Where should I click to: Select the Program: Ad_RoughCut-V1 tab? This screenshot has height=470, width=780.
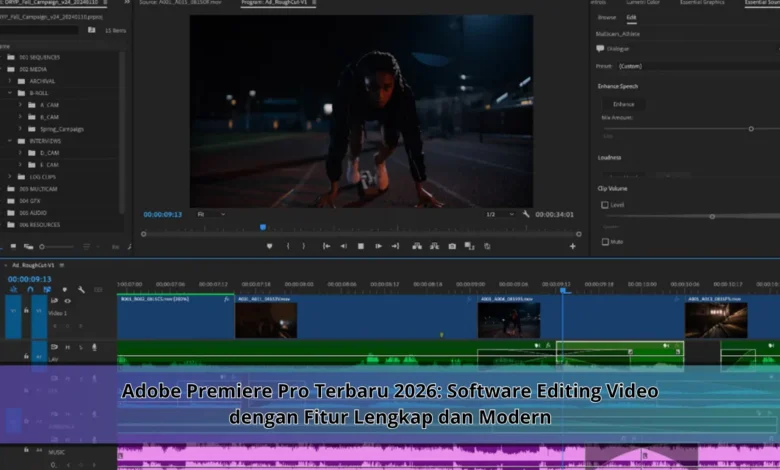pos(275,2)
